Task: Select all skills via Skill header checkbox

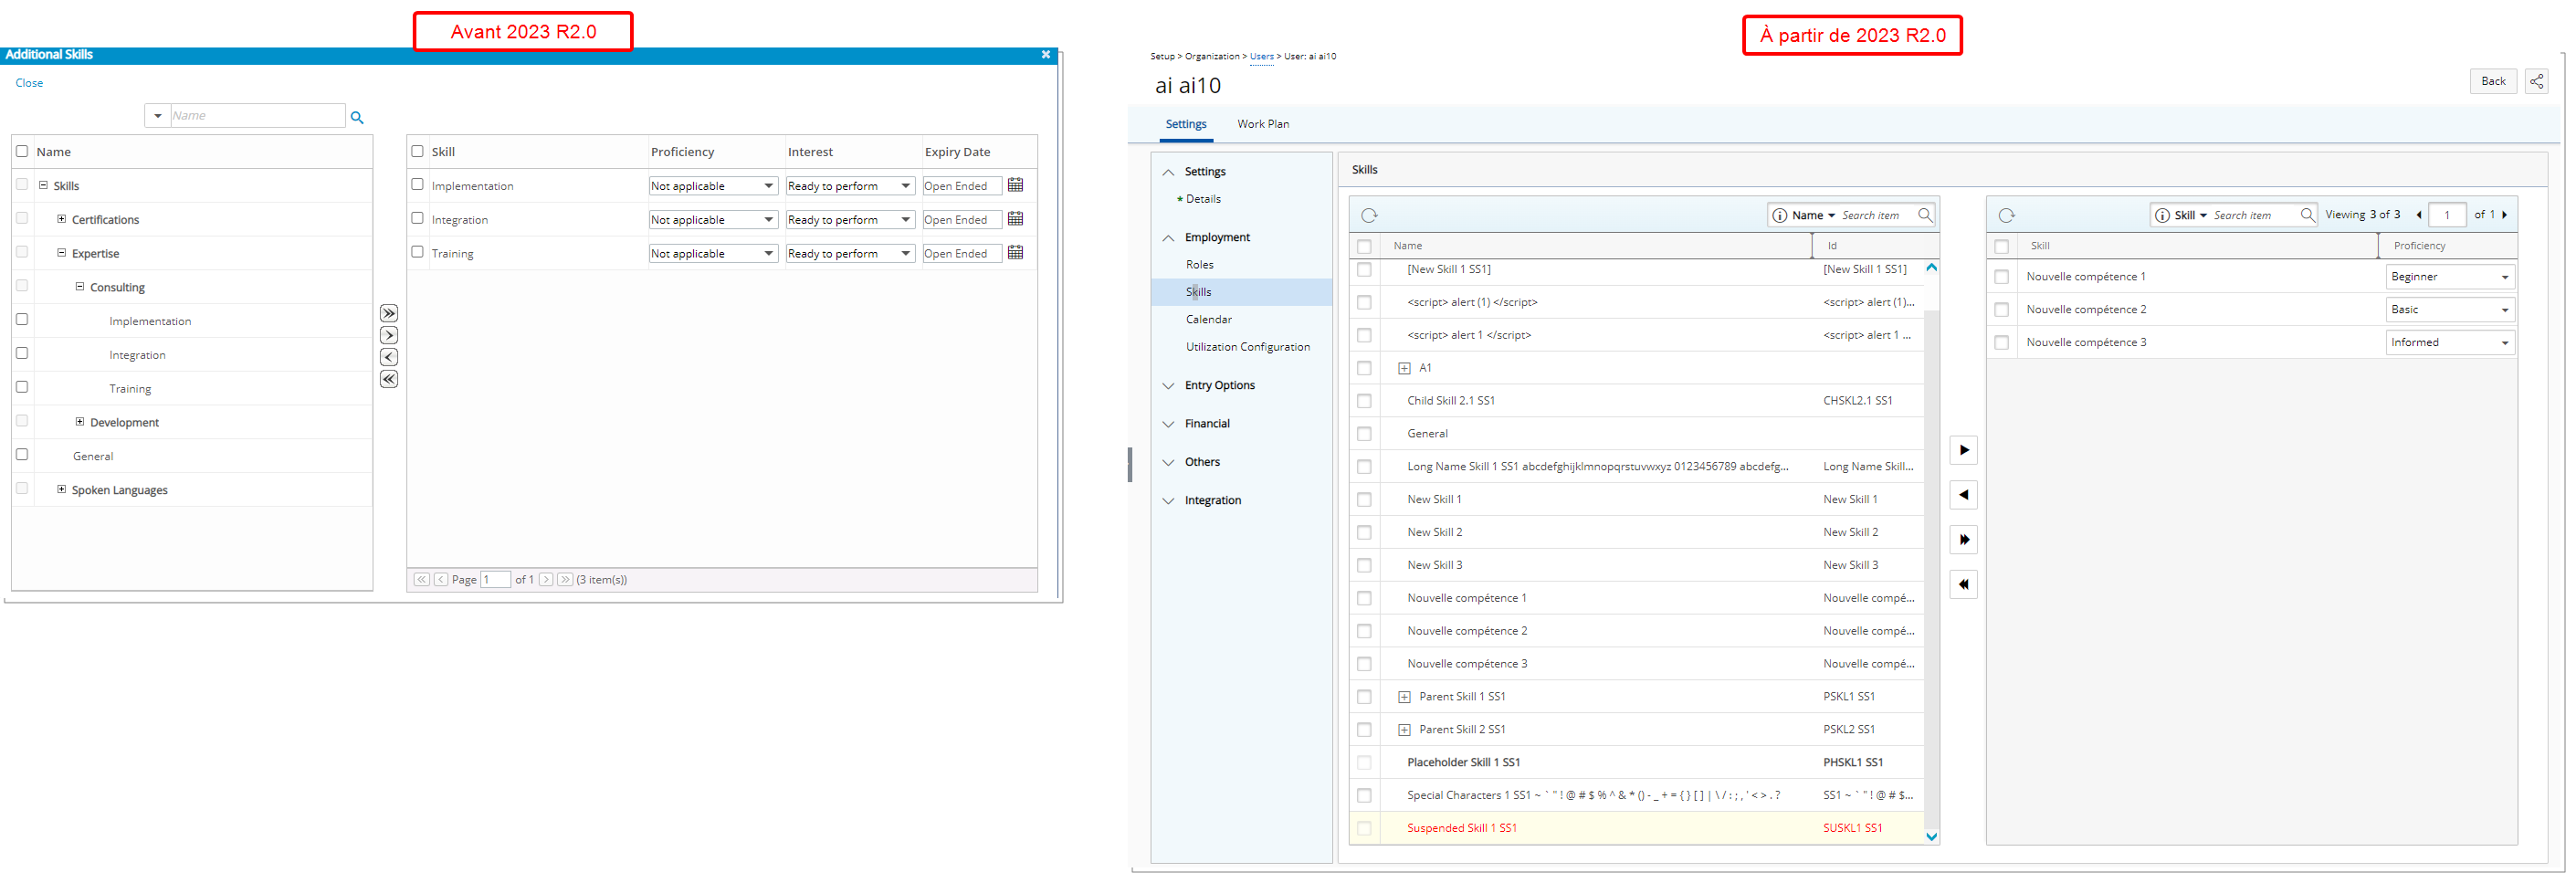Action: point(418,151)
